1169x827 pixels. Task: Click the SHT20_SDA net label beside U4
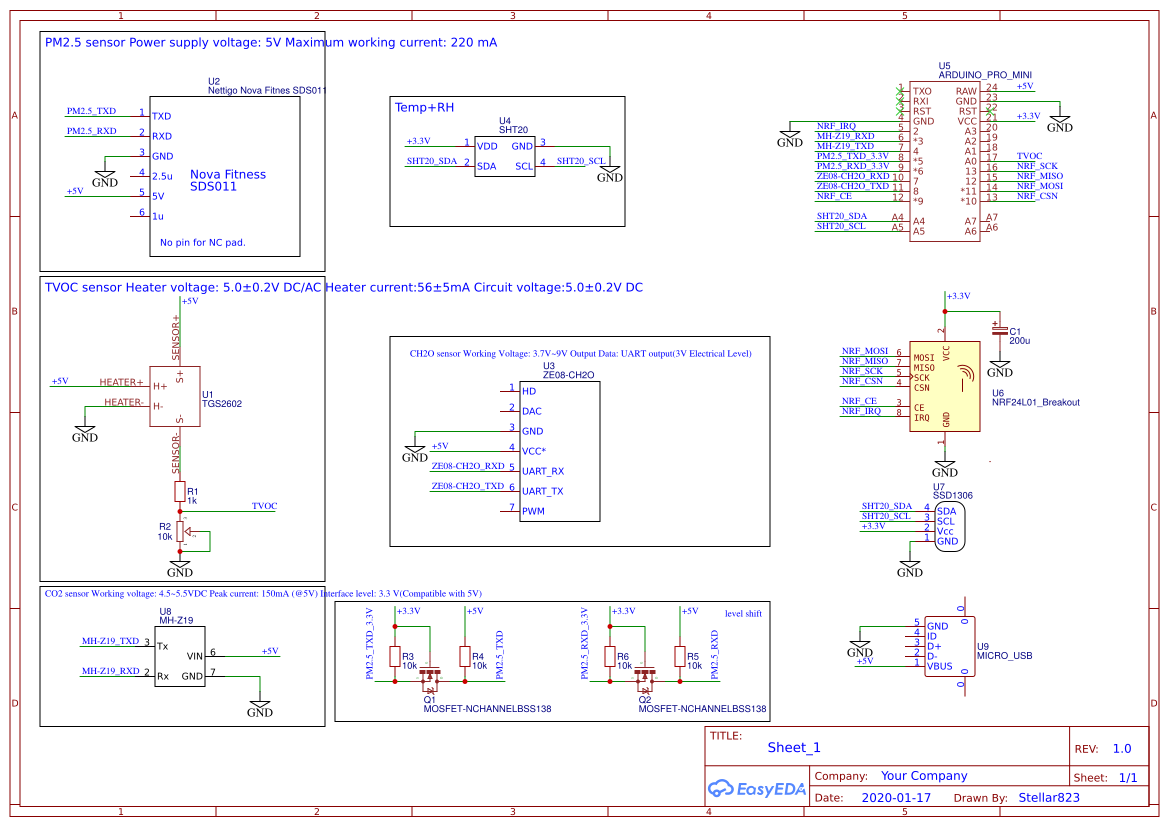pos(432,161)
